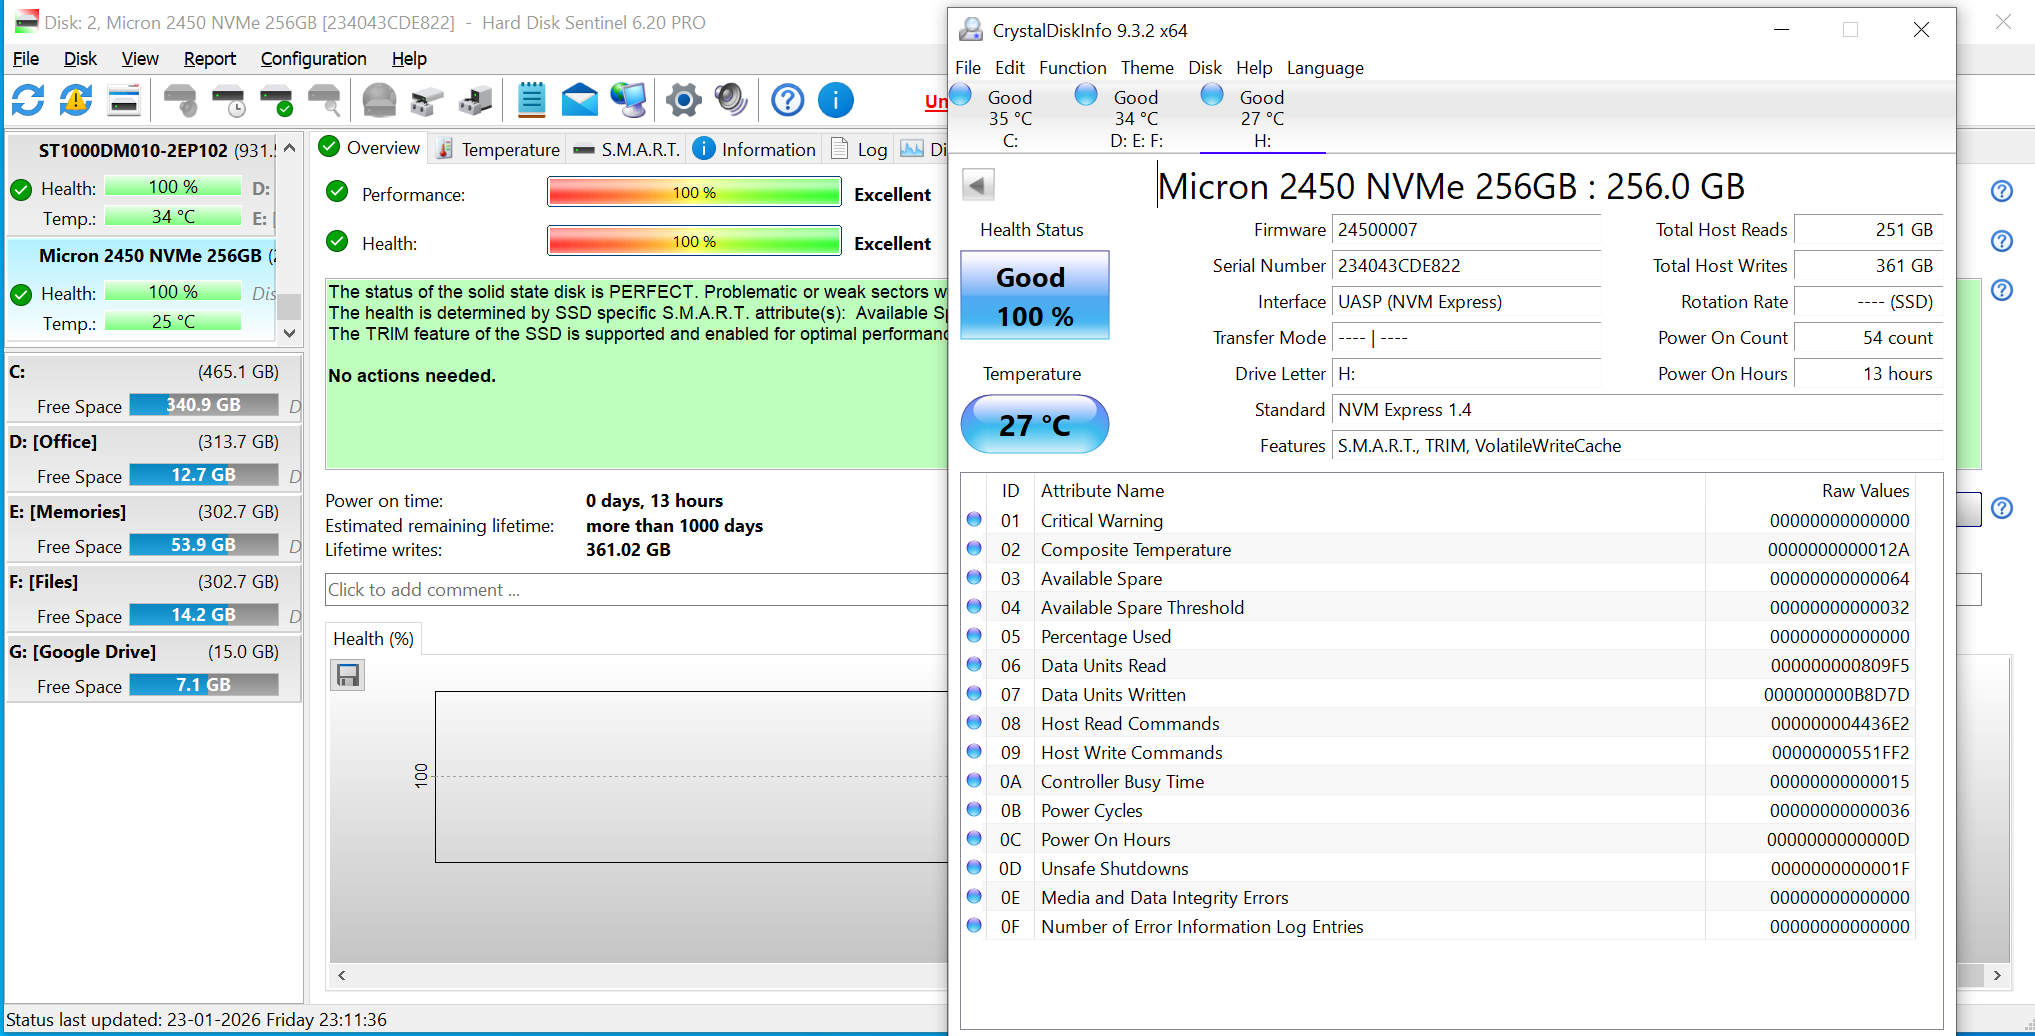The width and height of the screenshot is (2035, 1036).
Task: Click the refresh with warning icon
Action: point(76,100)
